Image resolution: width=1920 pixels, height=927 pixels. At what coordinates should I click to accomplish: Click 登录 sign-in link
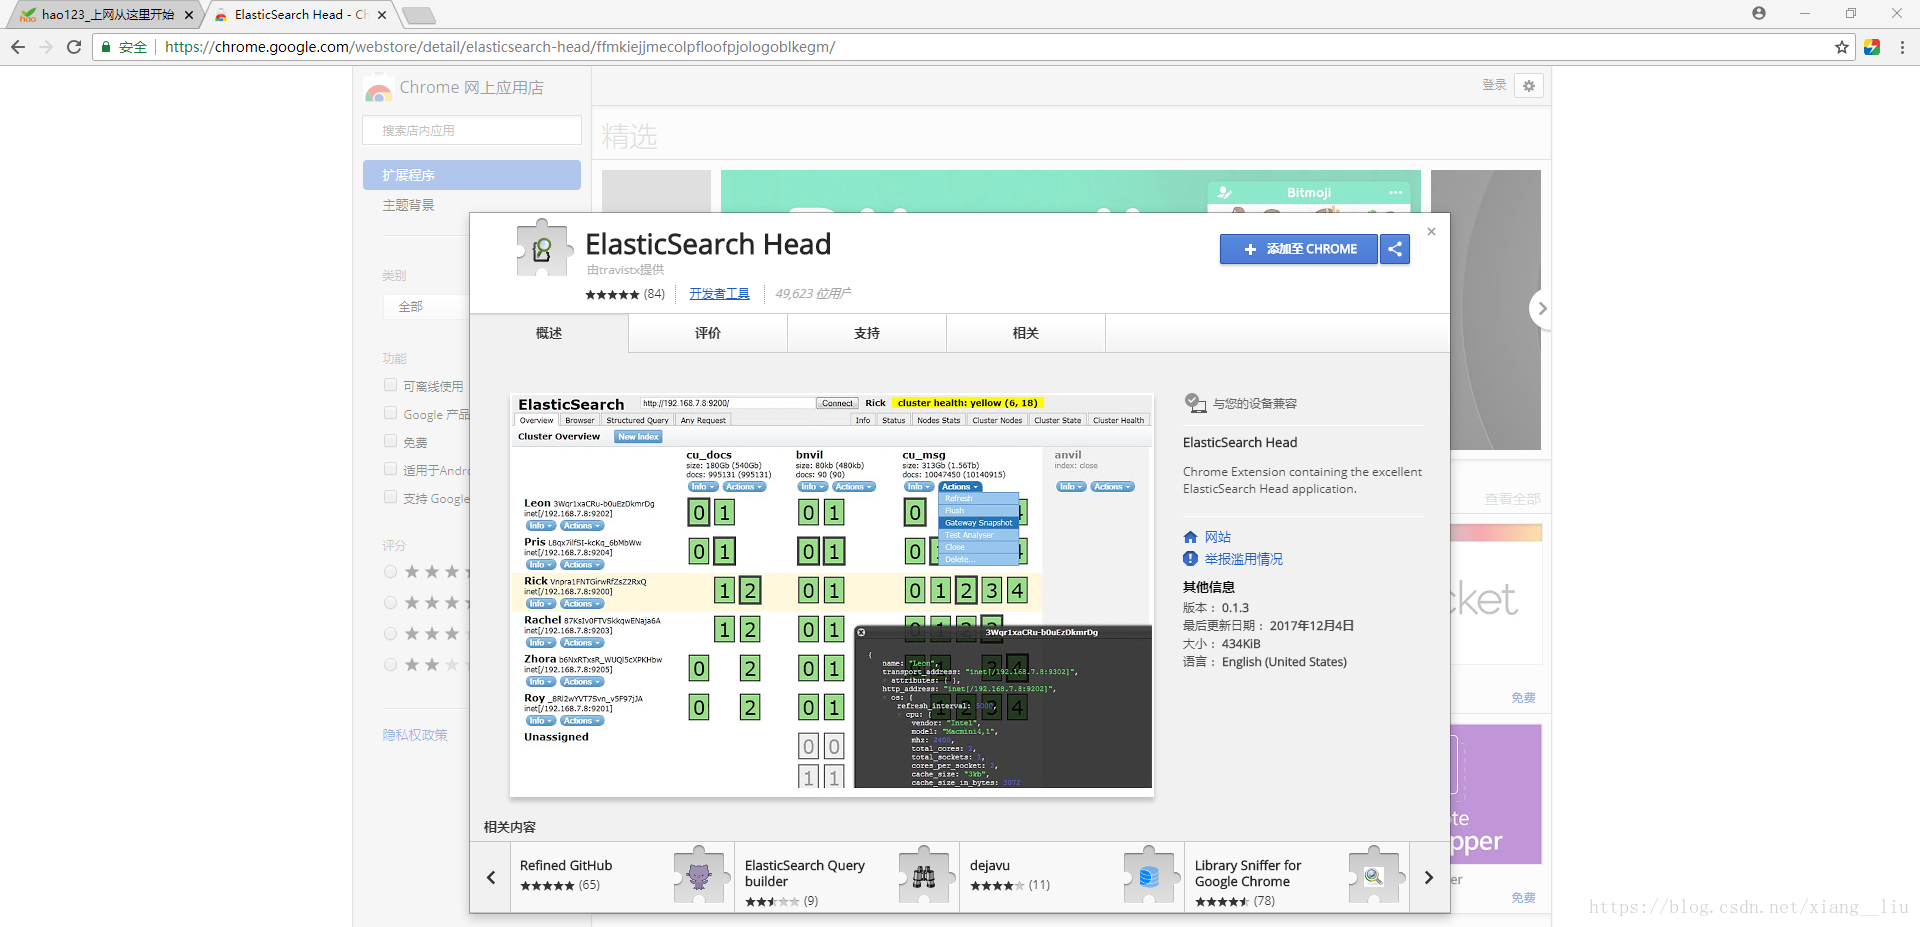[1494, 85]
